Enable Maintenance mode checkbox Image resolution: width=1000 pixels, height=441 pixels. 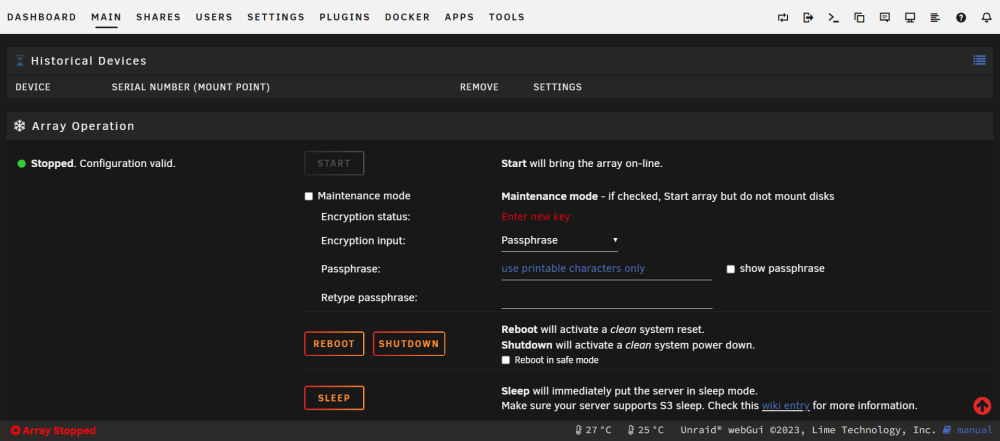click(x=309, y=197)
